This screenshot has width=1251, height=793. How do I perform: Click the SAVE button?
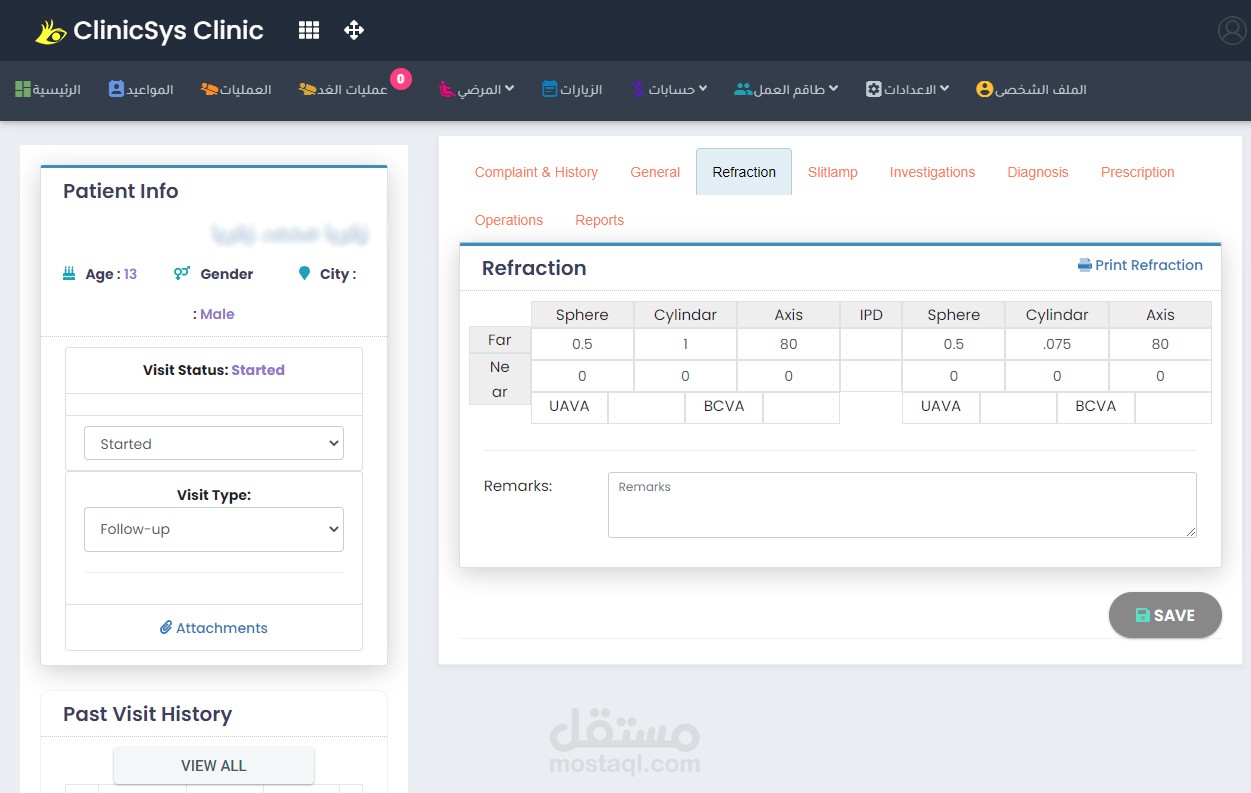[x=1165, y=615]
